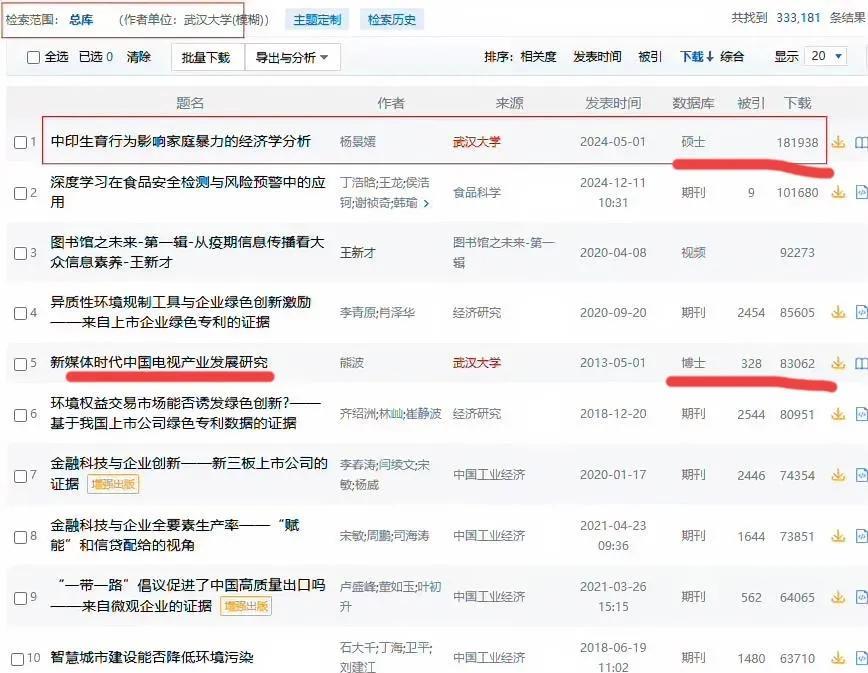Click download icon for 智慧城市建设 row
This screenshot has width=868, height=673.
839,658
